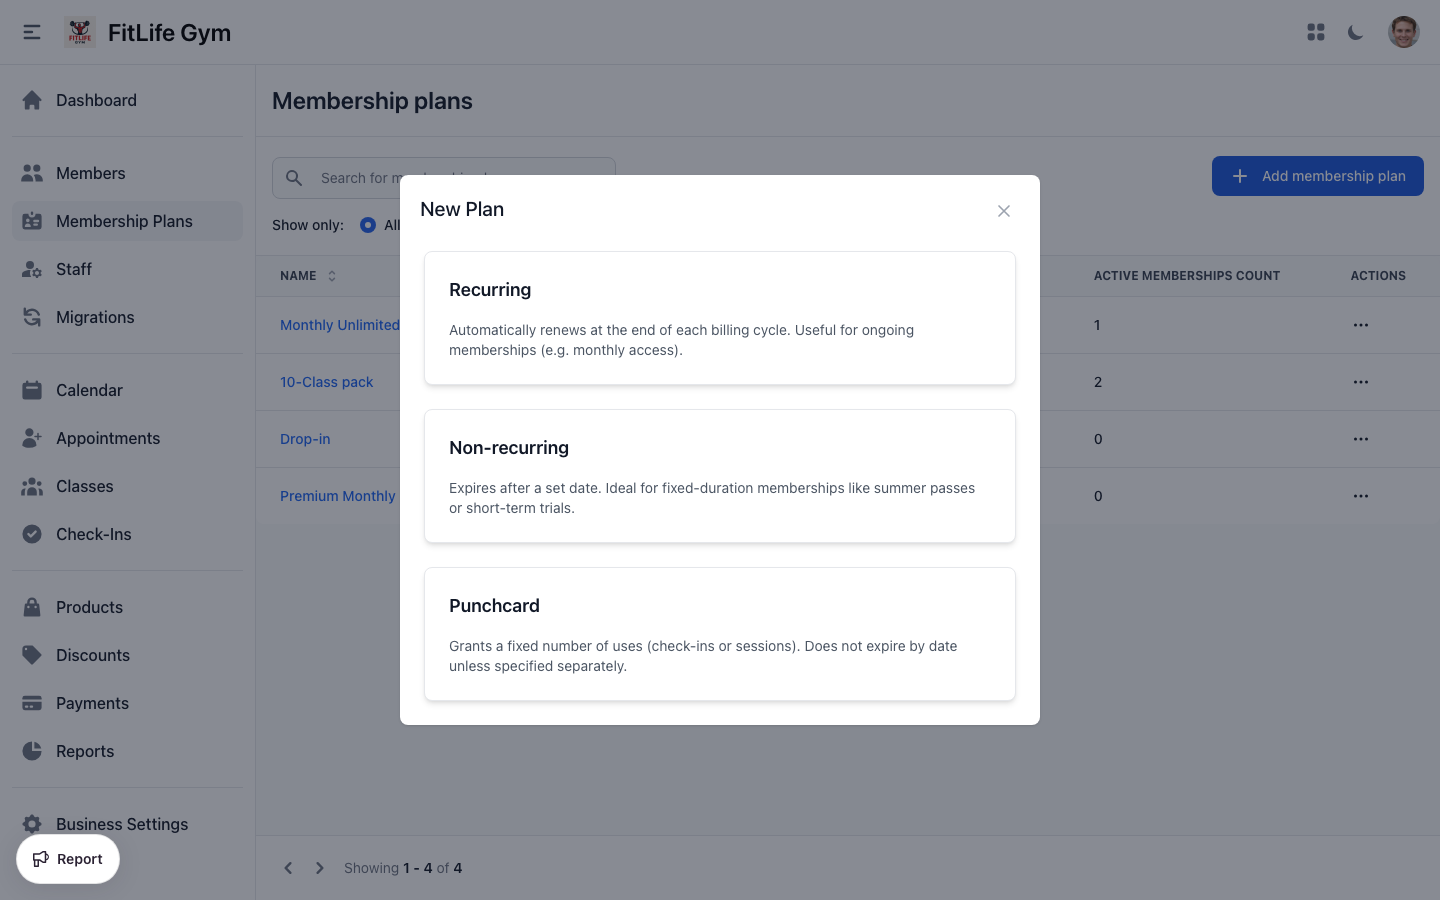1440x900 pixels.
Task: Click the Payments card icon
Action: point(33,703)
